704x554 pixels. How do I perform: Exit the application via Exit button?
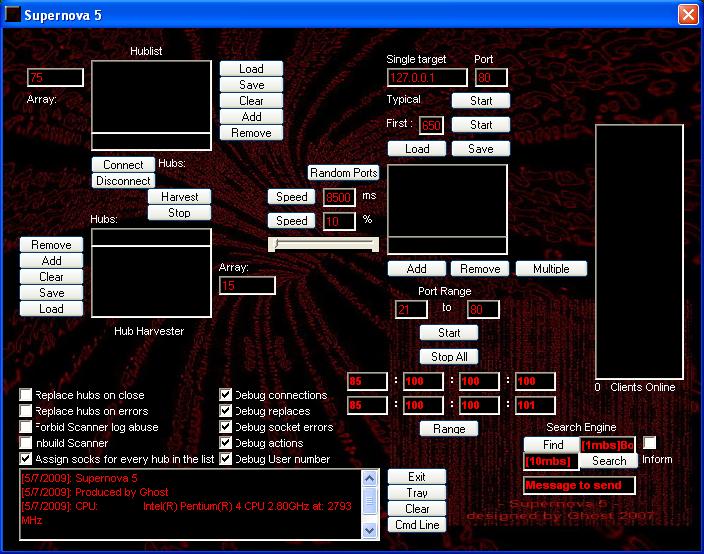click(x=417, y=477)
